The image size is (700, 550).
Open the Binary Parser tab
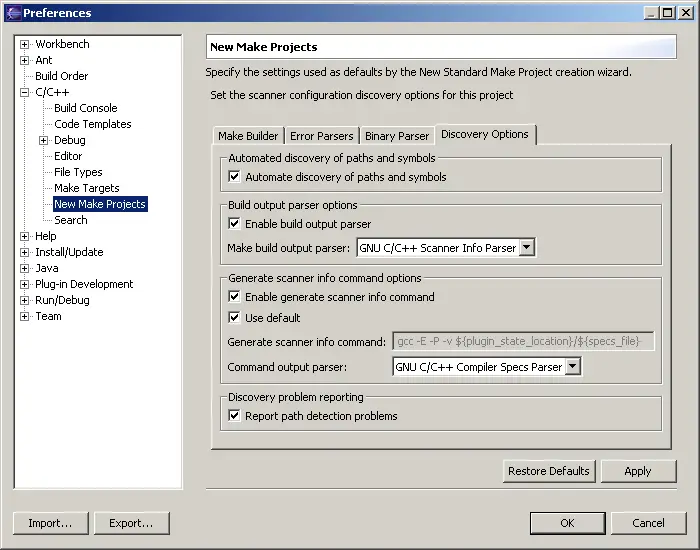(397, 136)
